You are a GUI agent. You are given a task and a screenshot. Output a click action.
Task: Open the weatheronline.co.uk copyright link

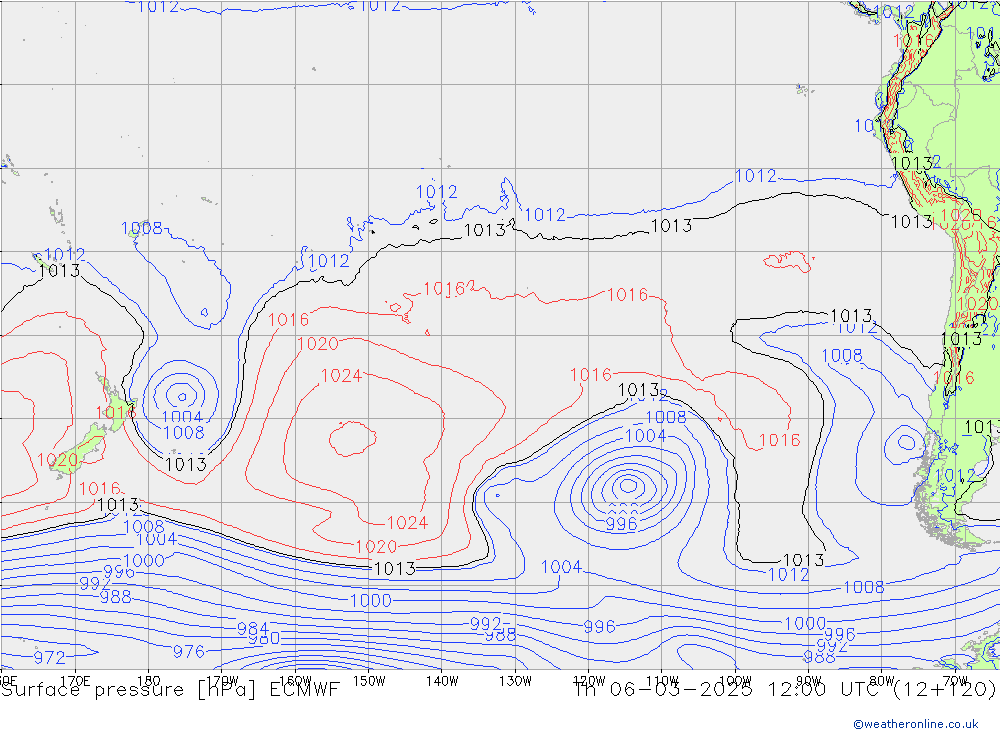click(916, 724)
